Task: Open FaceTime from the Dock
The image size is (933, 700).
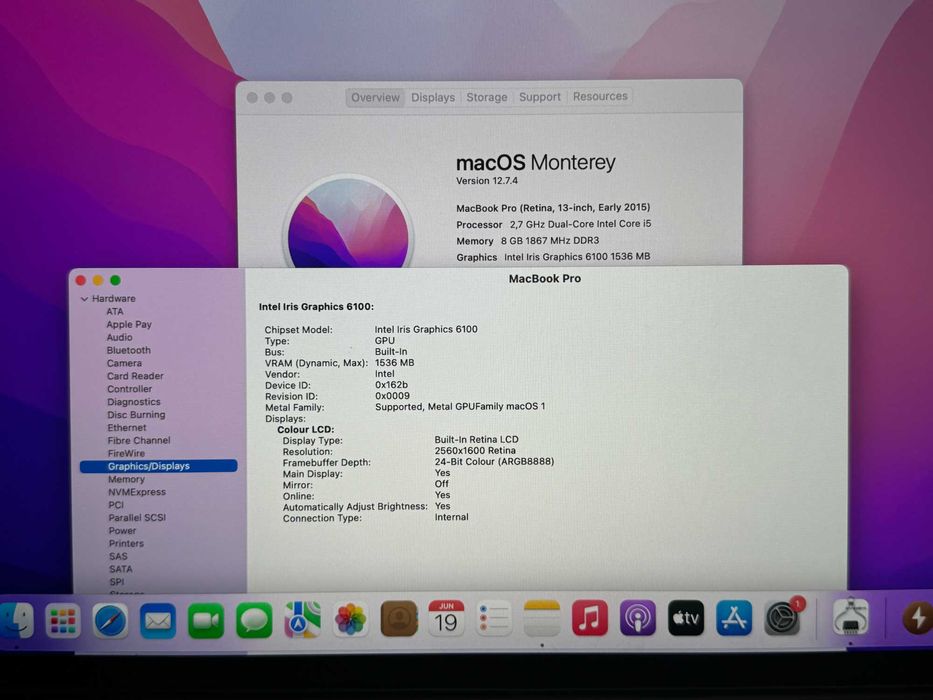Action: coord(206,621)
